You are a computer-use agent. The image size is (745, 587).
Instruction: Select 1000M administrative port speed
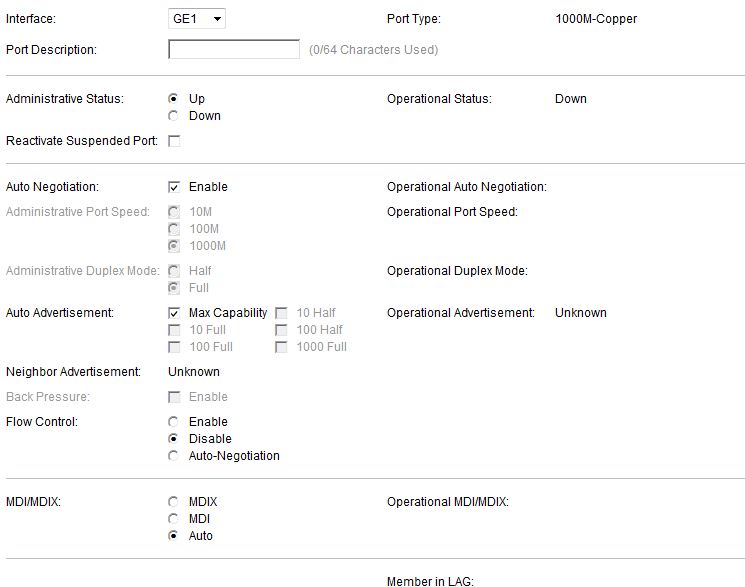(x=174, y=246)
